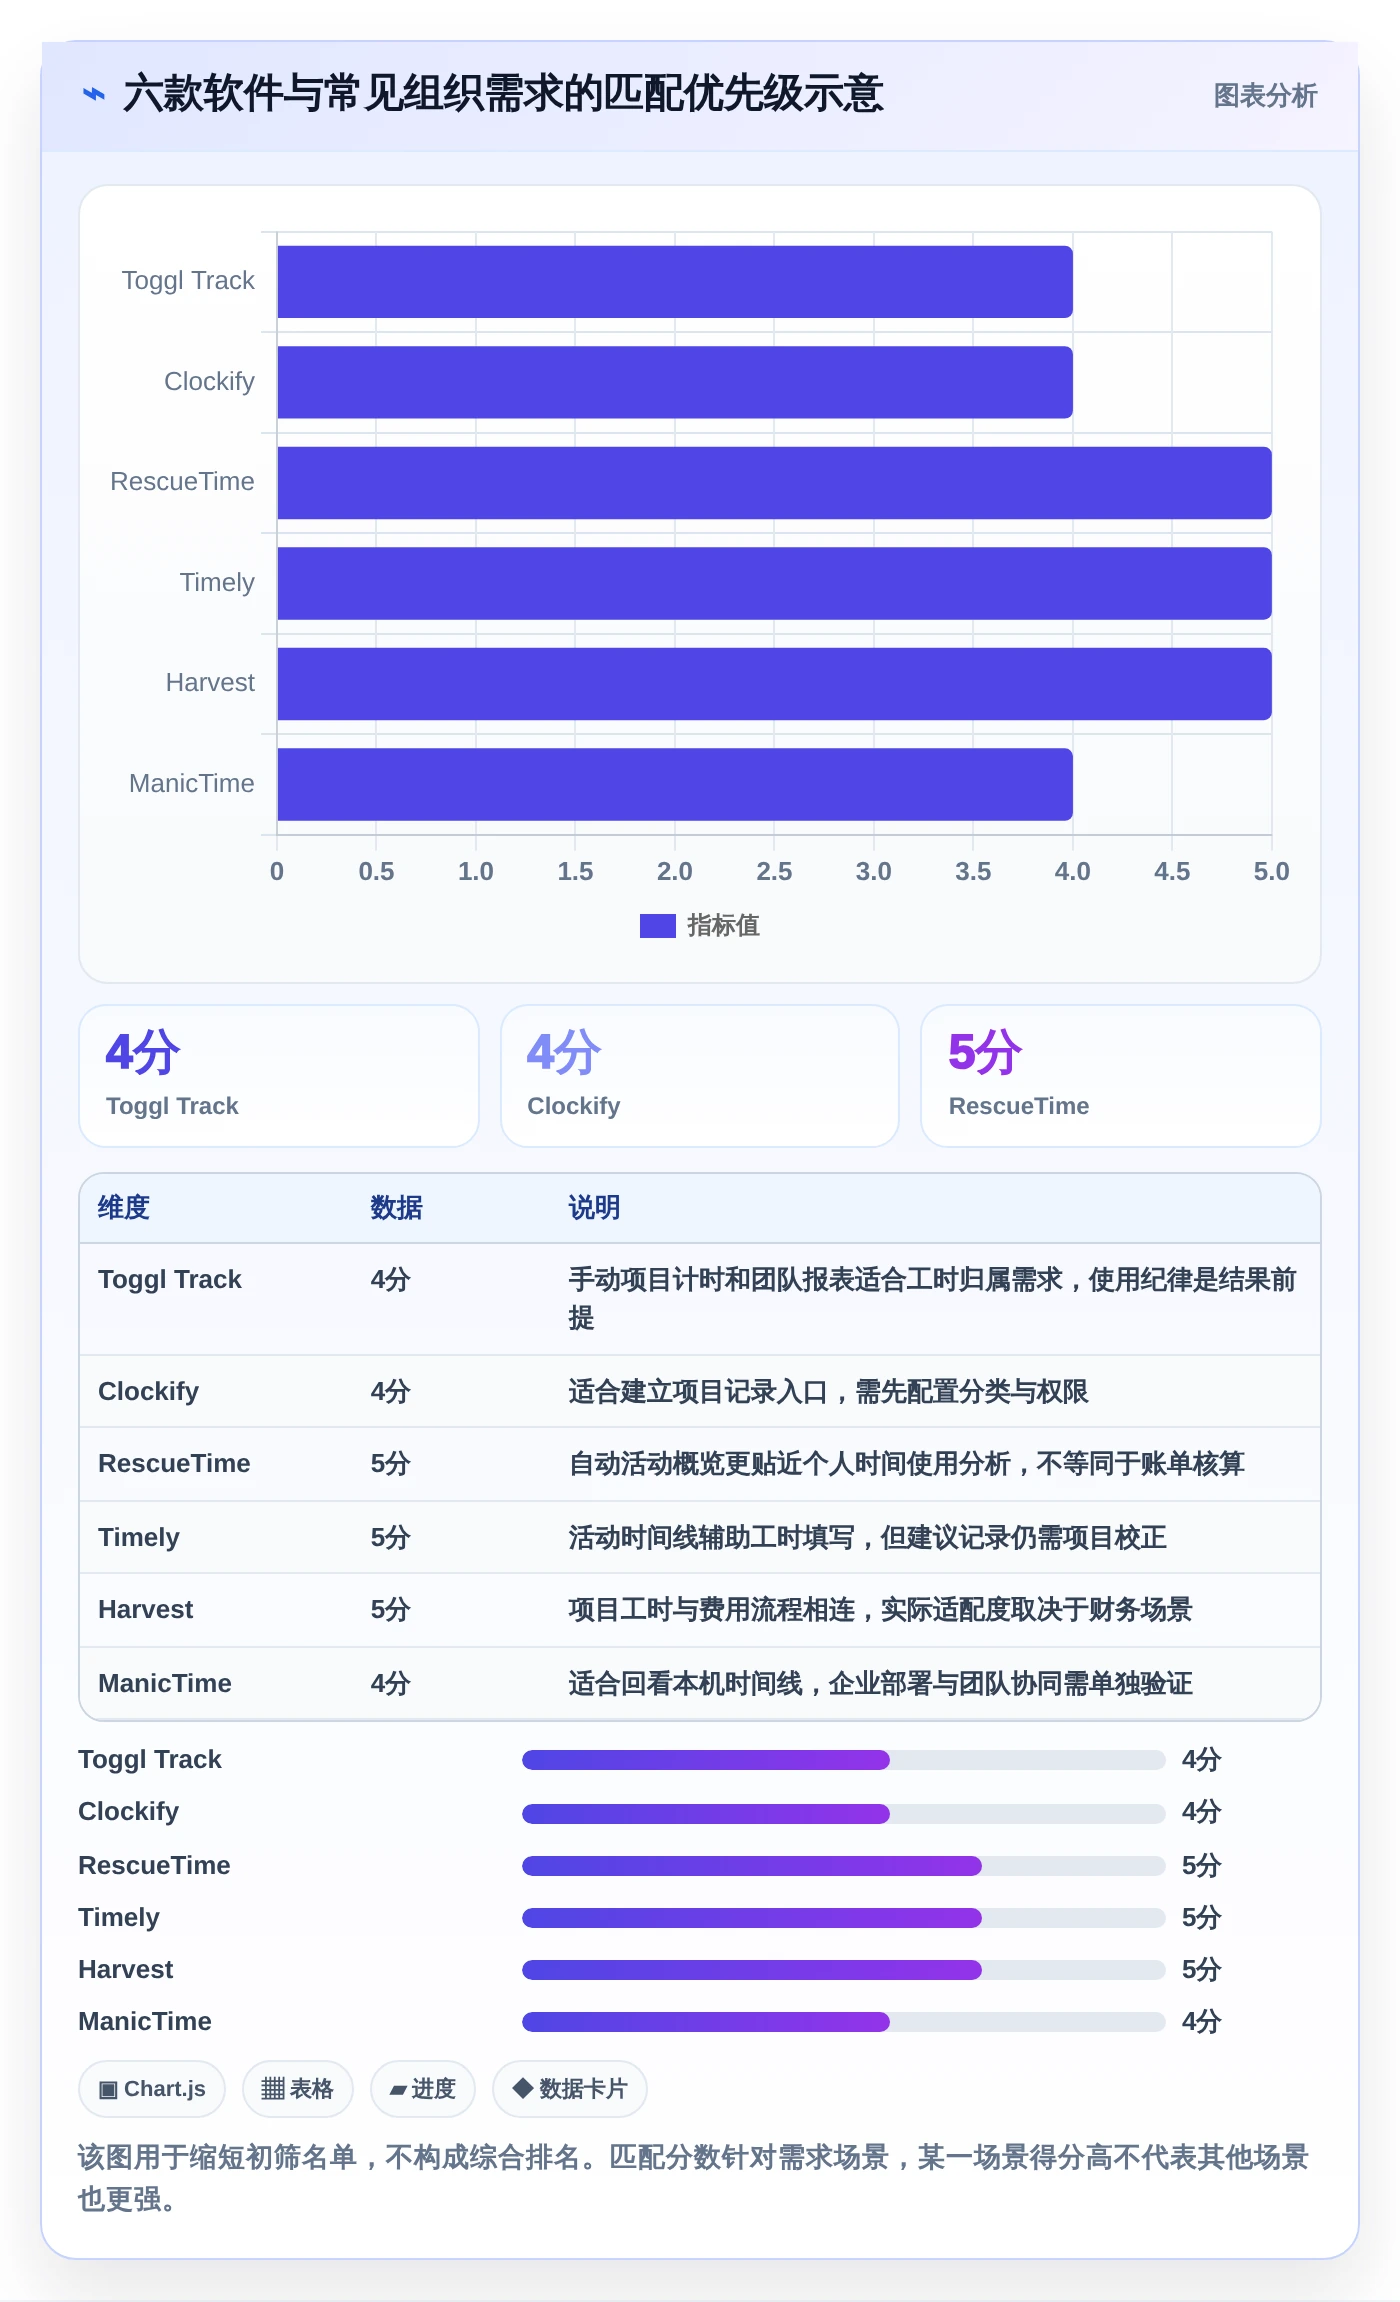The height and width of the screenshot is (2302, 1400).
Task: Click the 5分 value beside Harvest progress bar
Action: 1201,1970
